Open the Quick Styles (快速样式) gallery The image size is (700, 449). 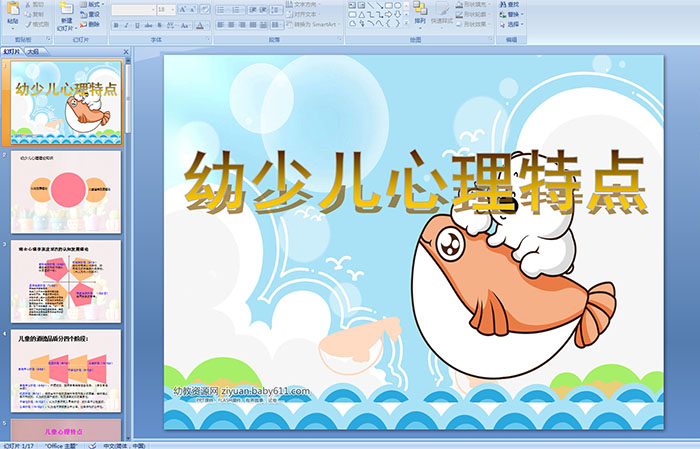(442, 14)
